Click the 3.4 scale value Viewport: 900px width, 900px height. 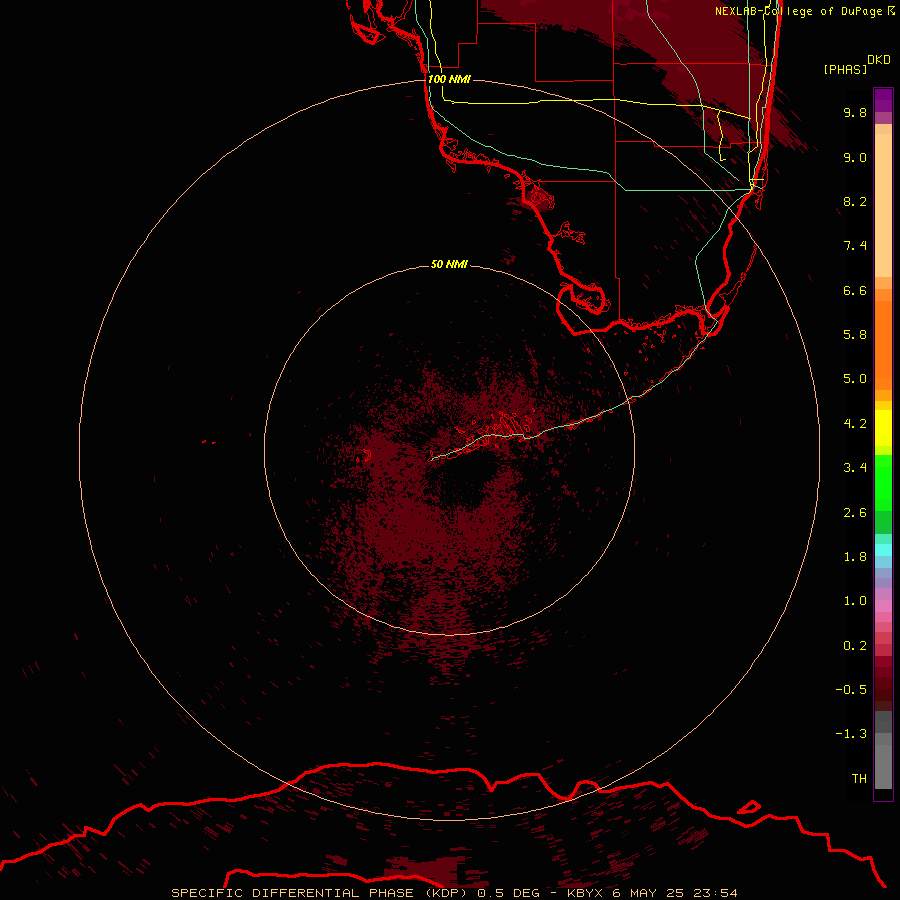(855, 468)
